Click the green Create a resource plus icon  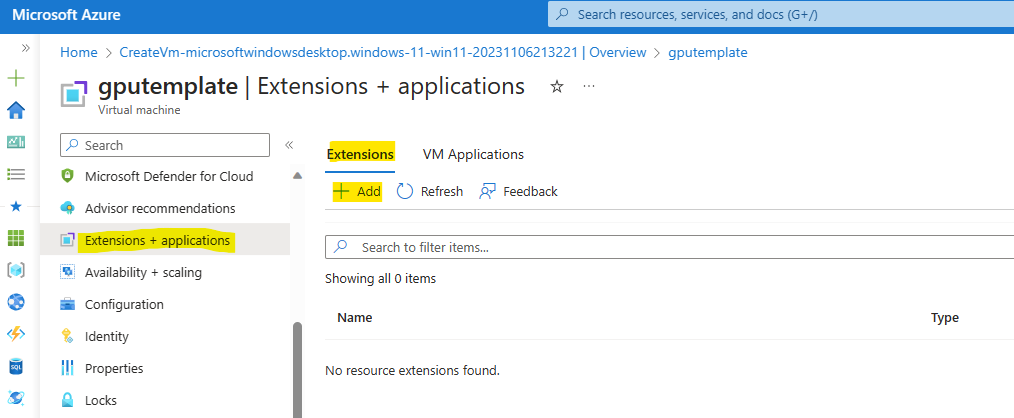(x=16, y=79)
